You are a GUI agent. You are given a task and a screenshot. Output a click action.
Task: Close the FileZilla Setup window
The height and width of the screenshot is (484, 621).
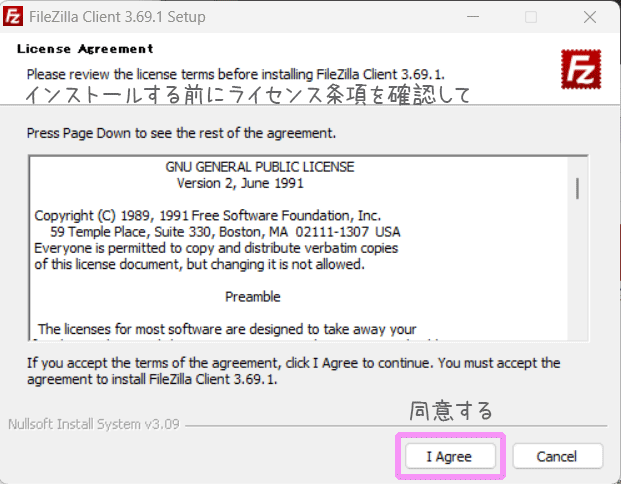[x=590, y=17]
